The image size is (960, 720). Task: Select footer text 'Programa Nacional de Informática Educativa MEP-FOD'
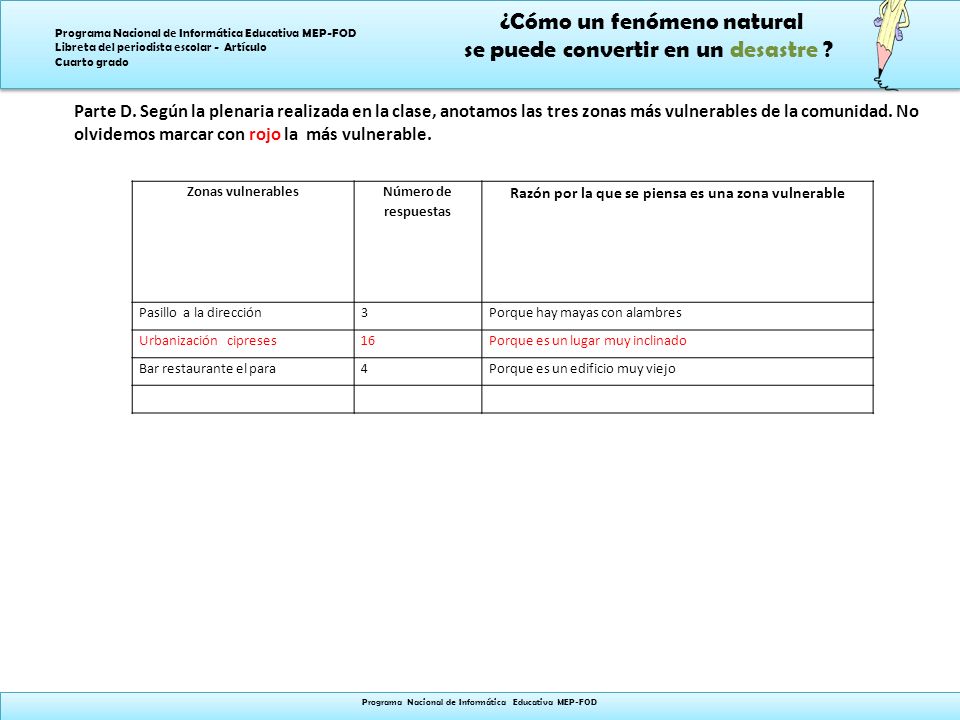coord(479,702)
